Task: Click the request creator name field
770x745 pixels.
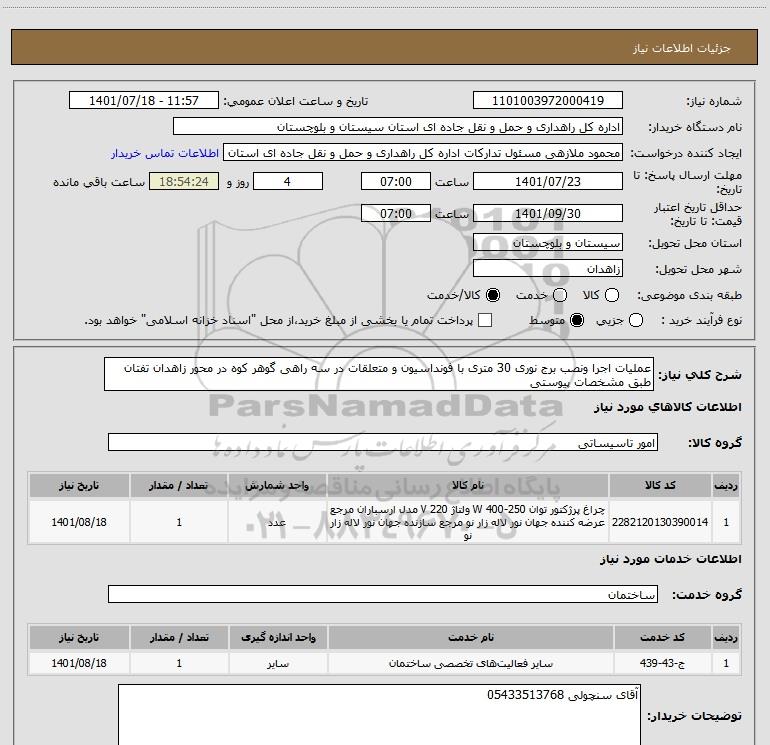Action: (x=423, y=153)
